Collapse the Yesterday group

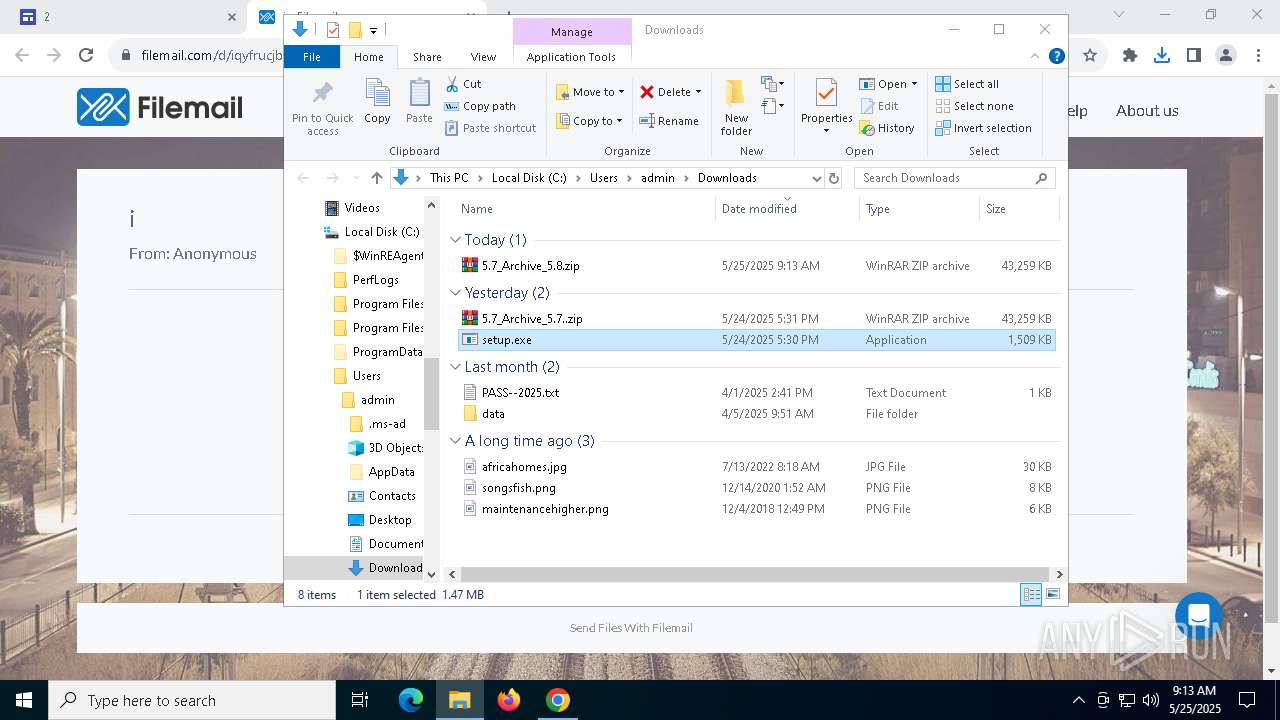pos(455,293)
